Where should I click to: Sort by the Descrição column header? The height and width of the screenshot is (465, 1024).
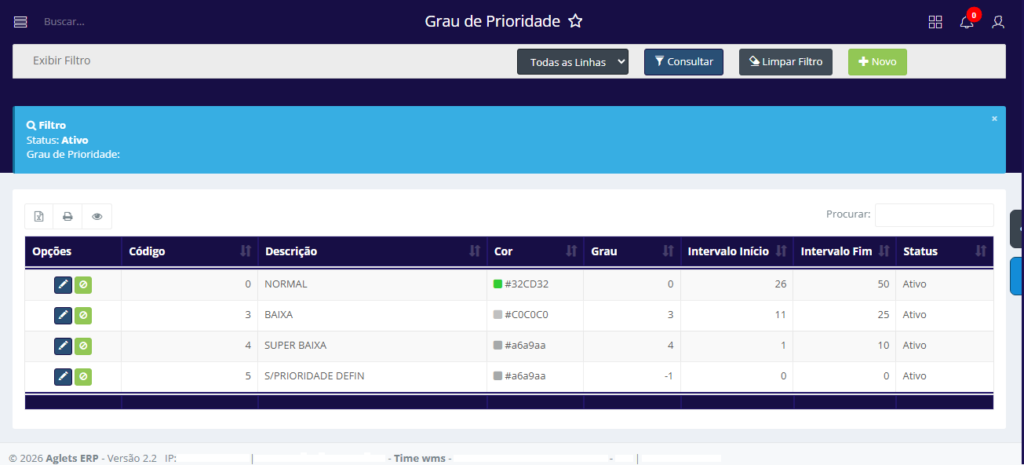click(x=371, y=251)
